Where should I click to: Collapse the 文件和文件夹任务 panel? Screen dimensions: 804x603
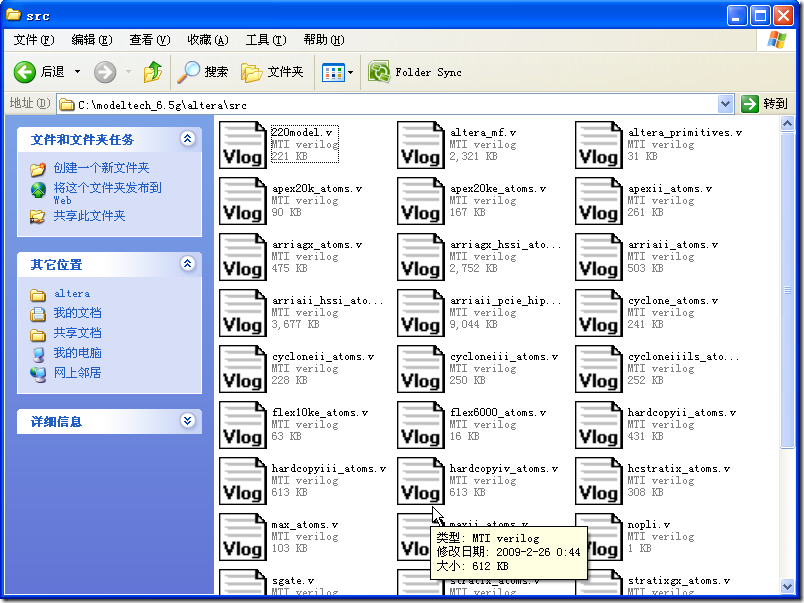point(187,139)
